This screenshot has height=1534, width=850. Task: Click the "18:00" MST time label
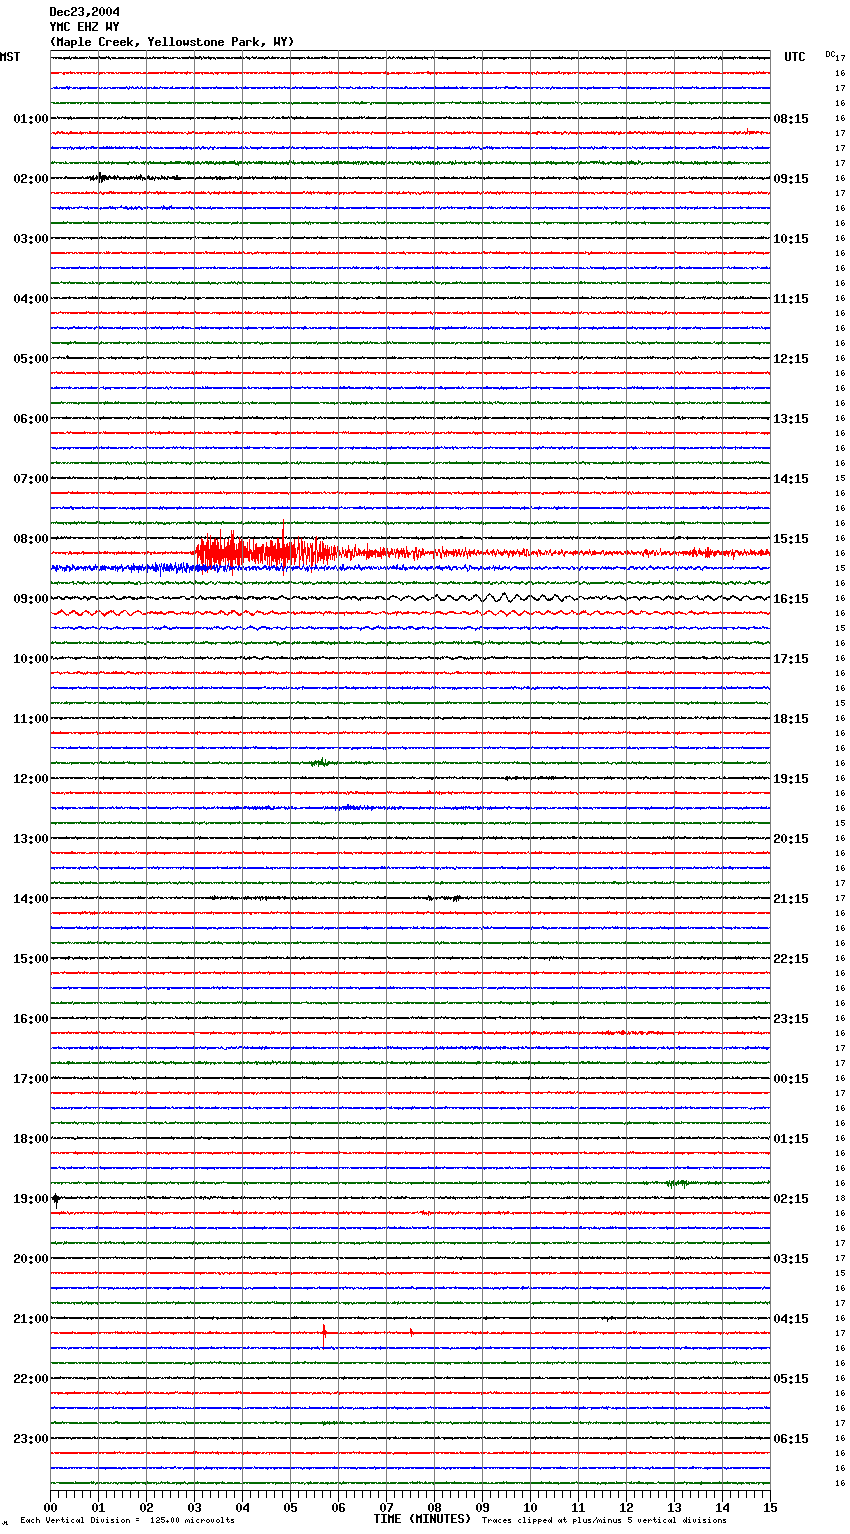coord(31,1139)
